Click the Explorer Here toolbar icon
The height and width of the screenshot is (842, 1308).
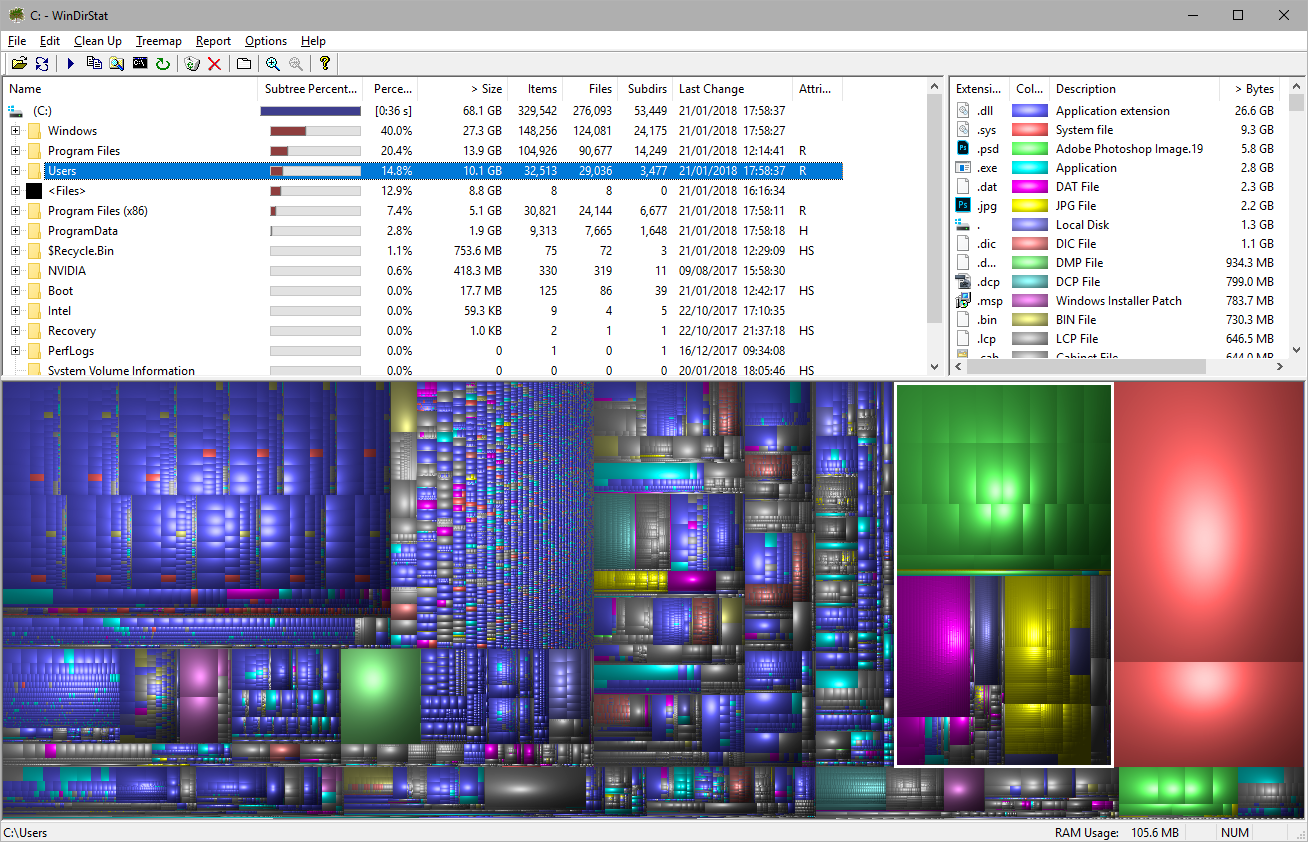click(x=117, y=64)
